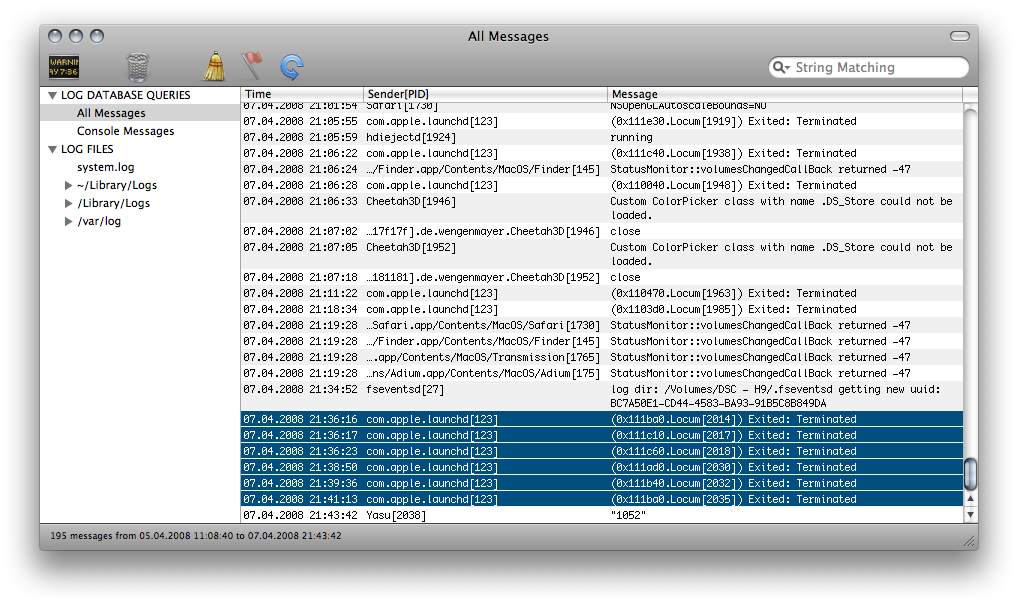Open the search magnifier options dropdown
The width and height of the screenshot is (1018, 605).
(781, 68)
